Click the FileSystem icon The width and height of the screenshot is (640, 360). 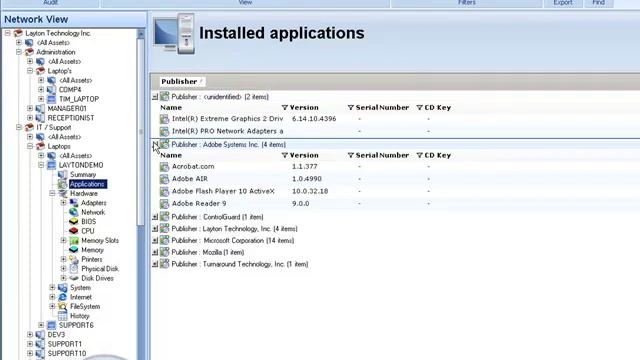click(x=62, y=307)
